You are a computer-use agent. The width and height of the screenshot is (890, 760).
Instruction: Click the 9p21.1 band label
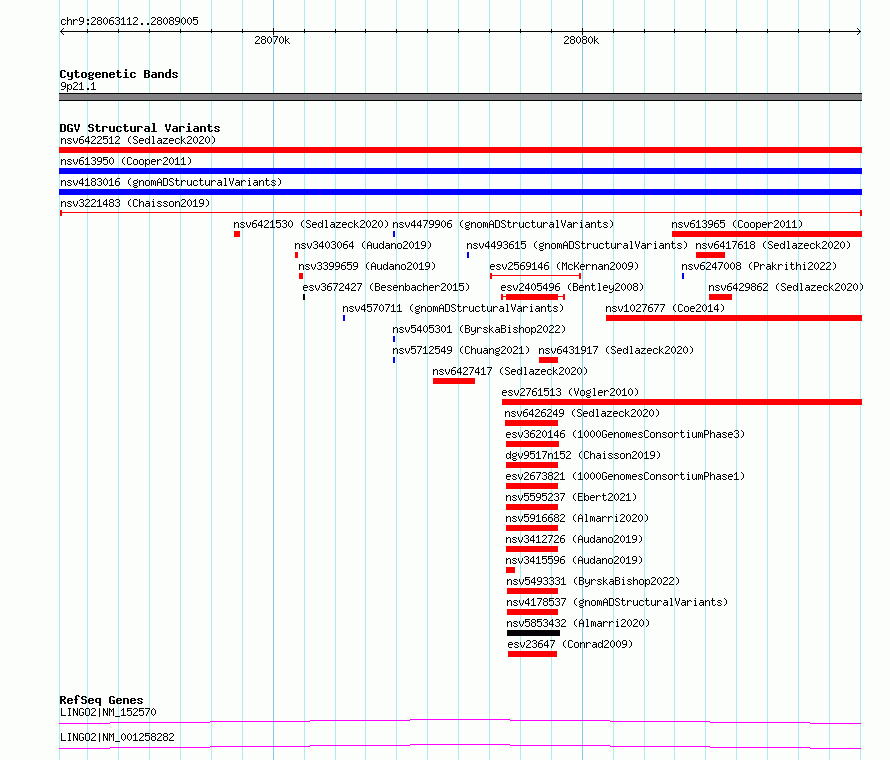(x=78, y=86)
